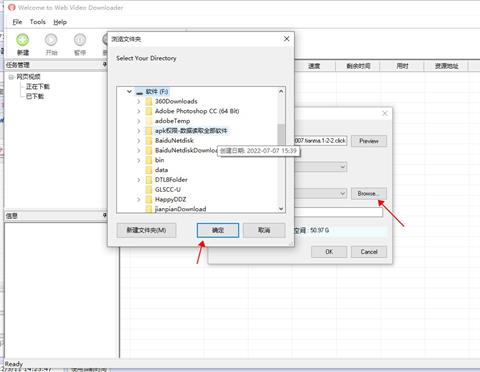
Task: Click the URL field containing tianma
Action: (x=321, y=141)
